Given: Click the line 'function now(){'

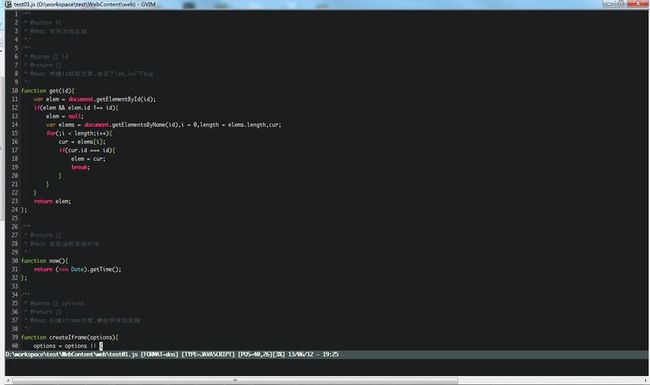Looking at the screenshot, I should (x=45, y=261).
